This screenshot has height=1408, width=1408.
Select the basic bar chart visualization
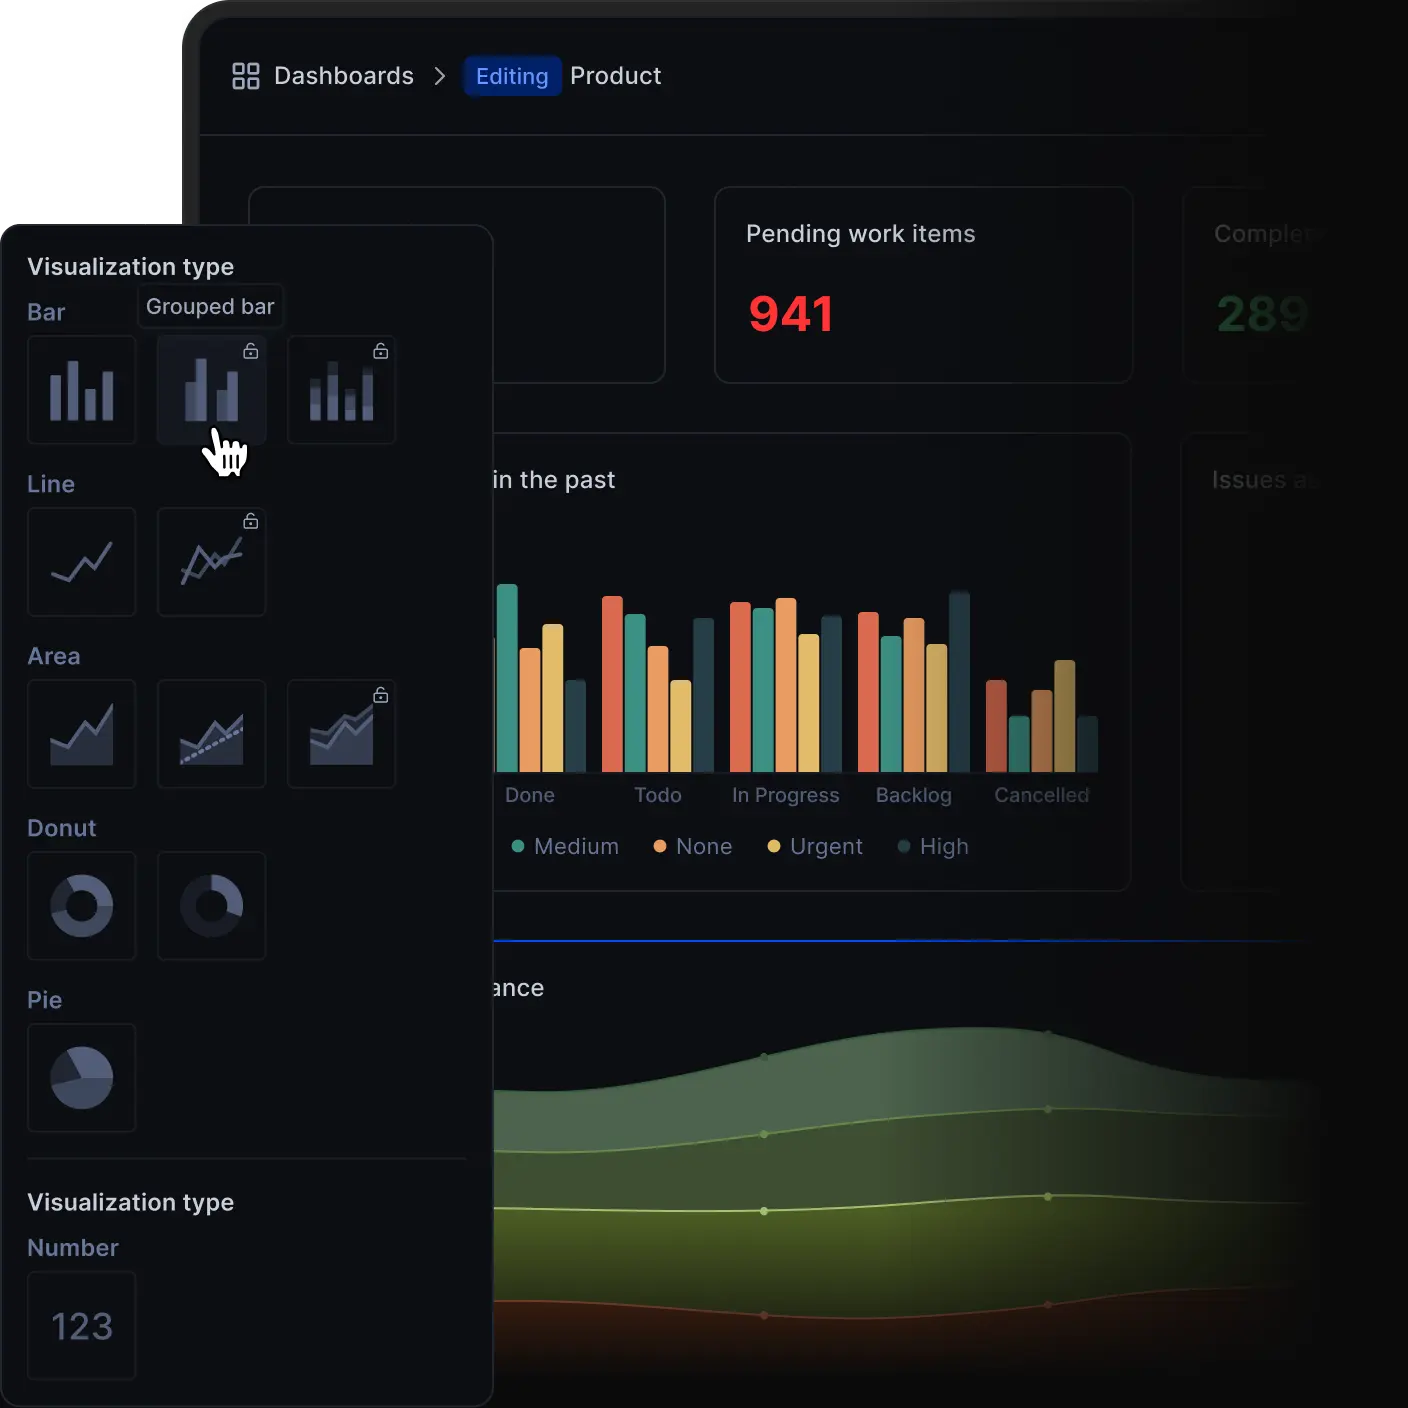(x=82, y=390)
